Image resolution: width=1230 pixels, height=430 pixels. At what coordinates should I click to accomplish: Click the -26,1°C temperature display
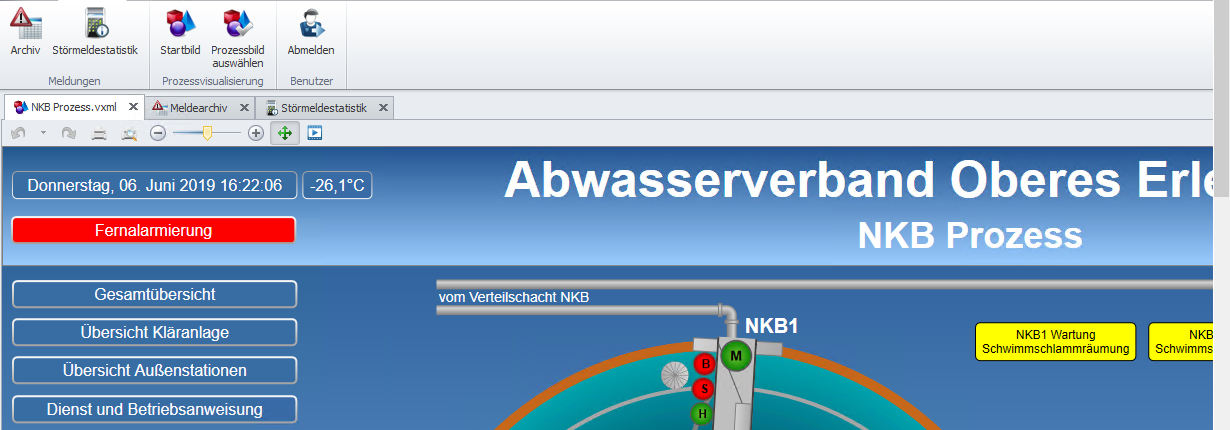click(x=337, y=185)
